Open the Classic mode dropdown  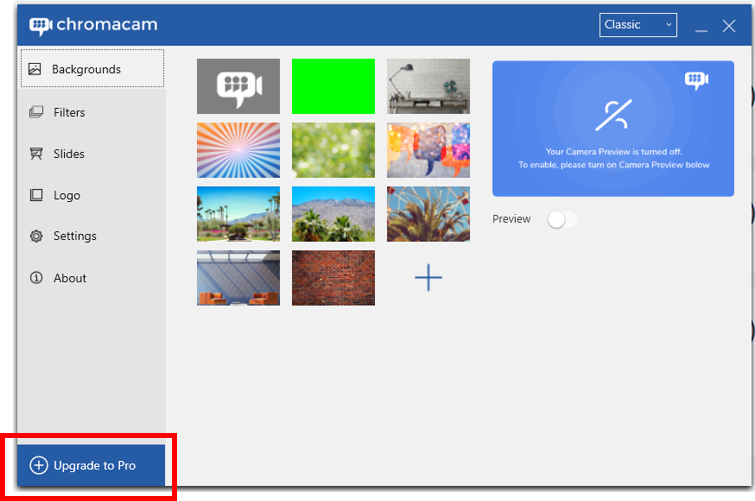638,25
